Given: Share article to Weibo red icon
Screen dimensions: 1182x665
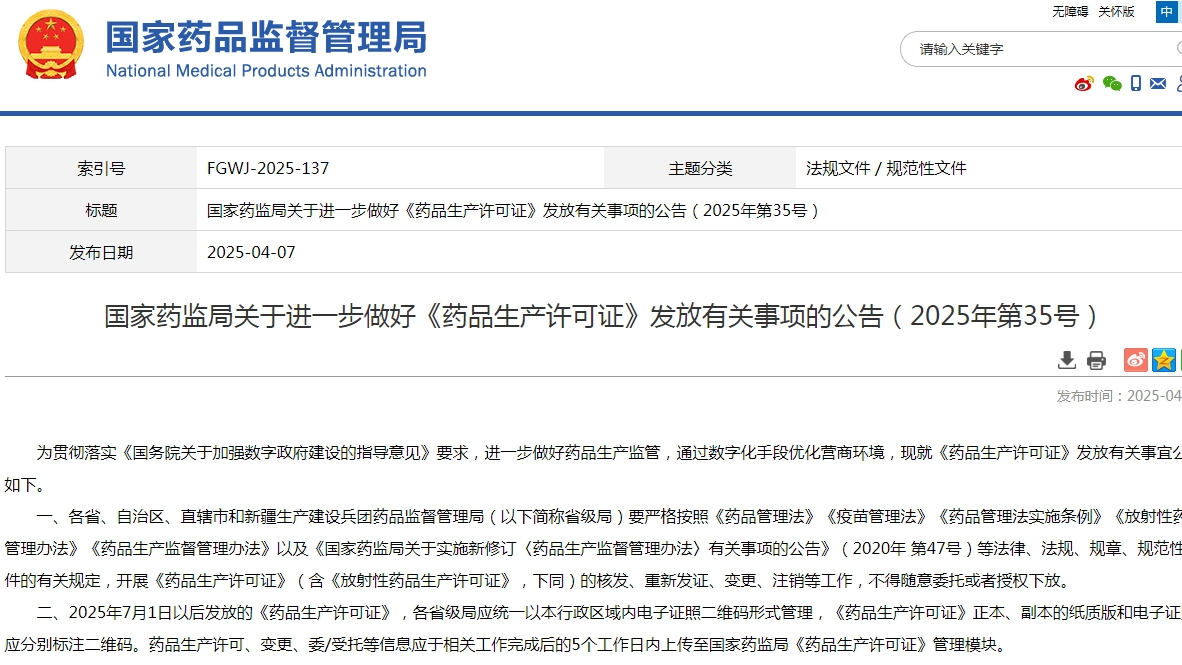Looking at the screenshot, I should point(1135,360).
